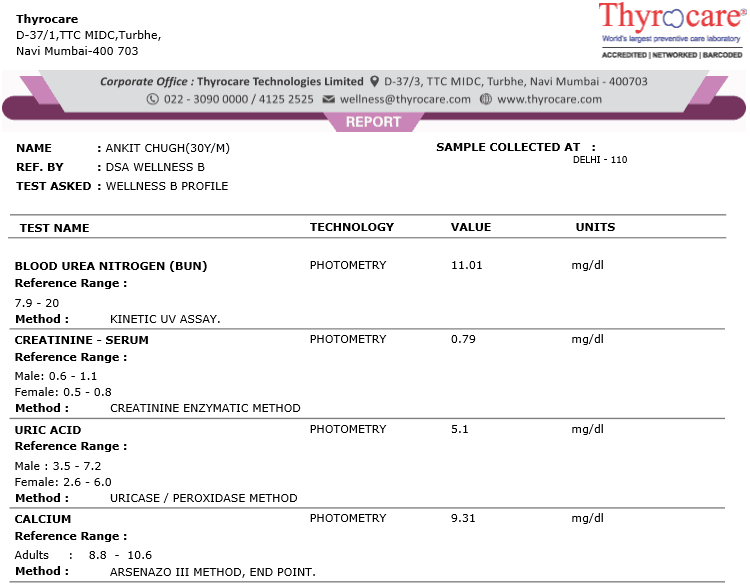This screenshot has width=750, height=585.
Task: Select the 'DSA WELLNESS B' referrer text
Action: [155, 167]
